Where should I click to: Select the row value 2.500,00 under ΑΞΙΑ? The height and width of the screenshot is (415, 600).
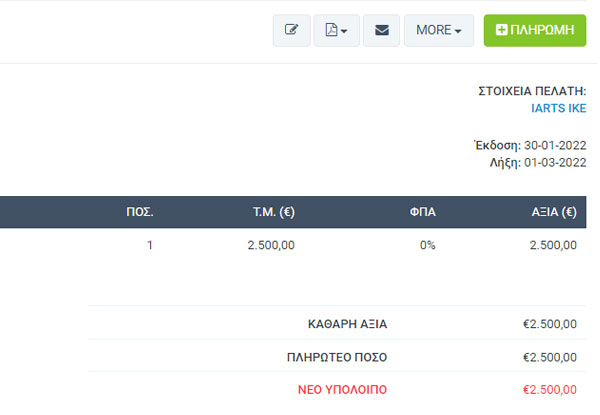click(553, 245)
